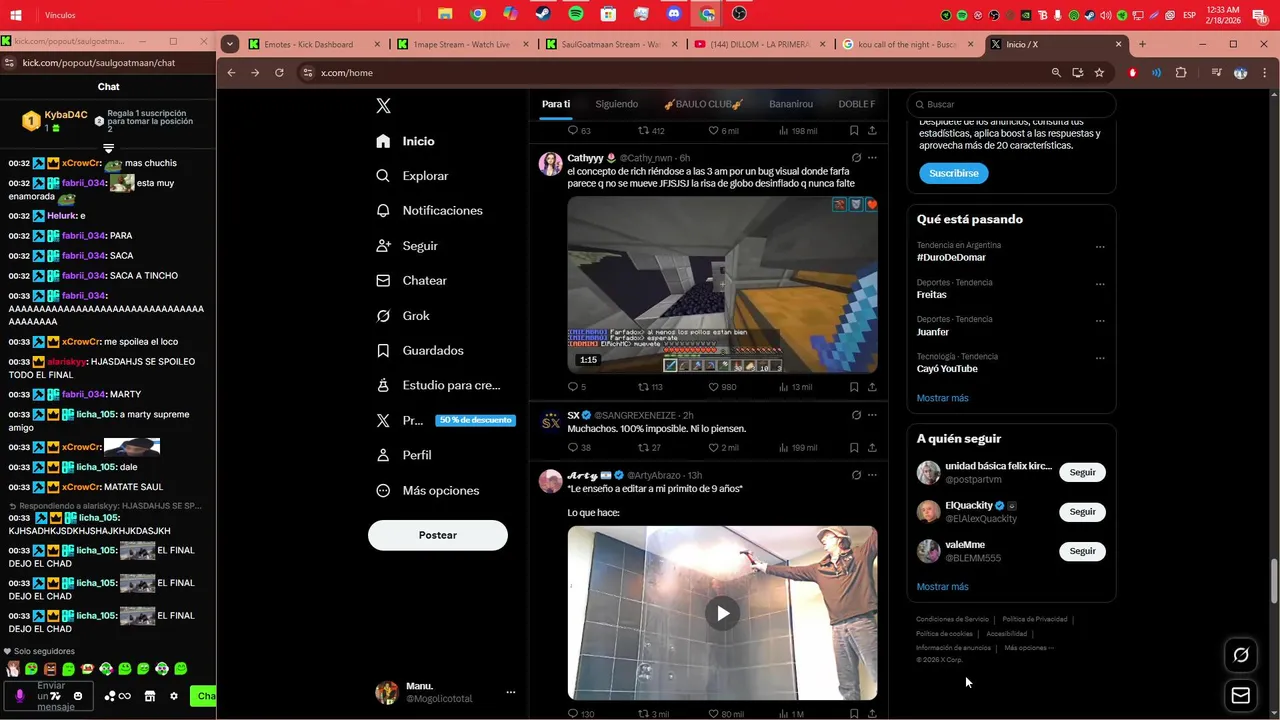Play Arty's video
The image size is (1280, 720).
tap(723, 613)
